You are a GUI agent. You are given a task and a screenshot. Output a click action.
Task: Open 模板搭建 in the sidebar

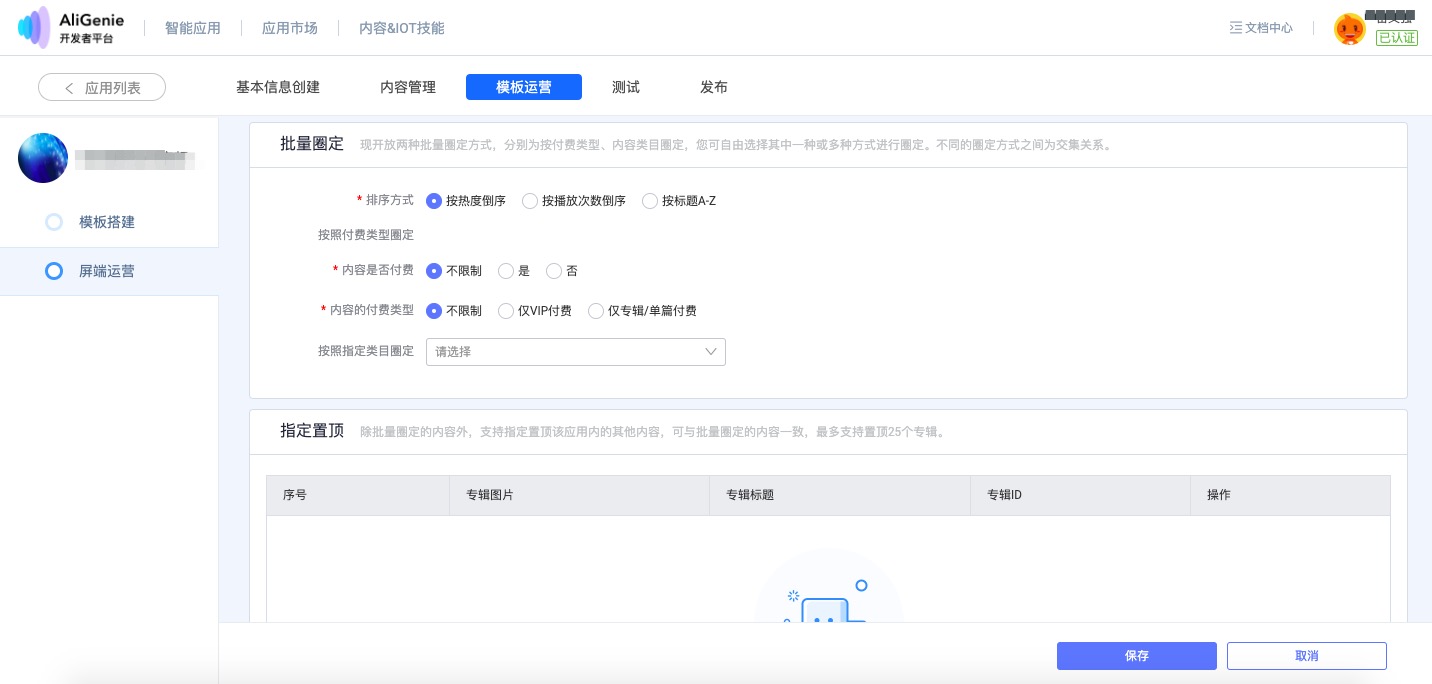click(x=107, y=222)
